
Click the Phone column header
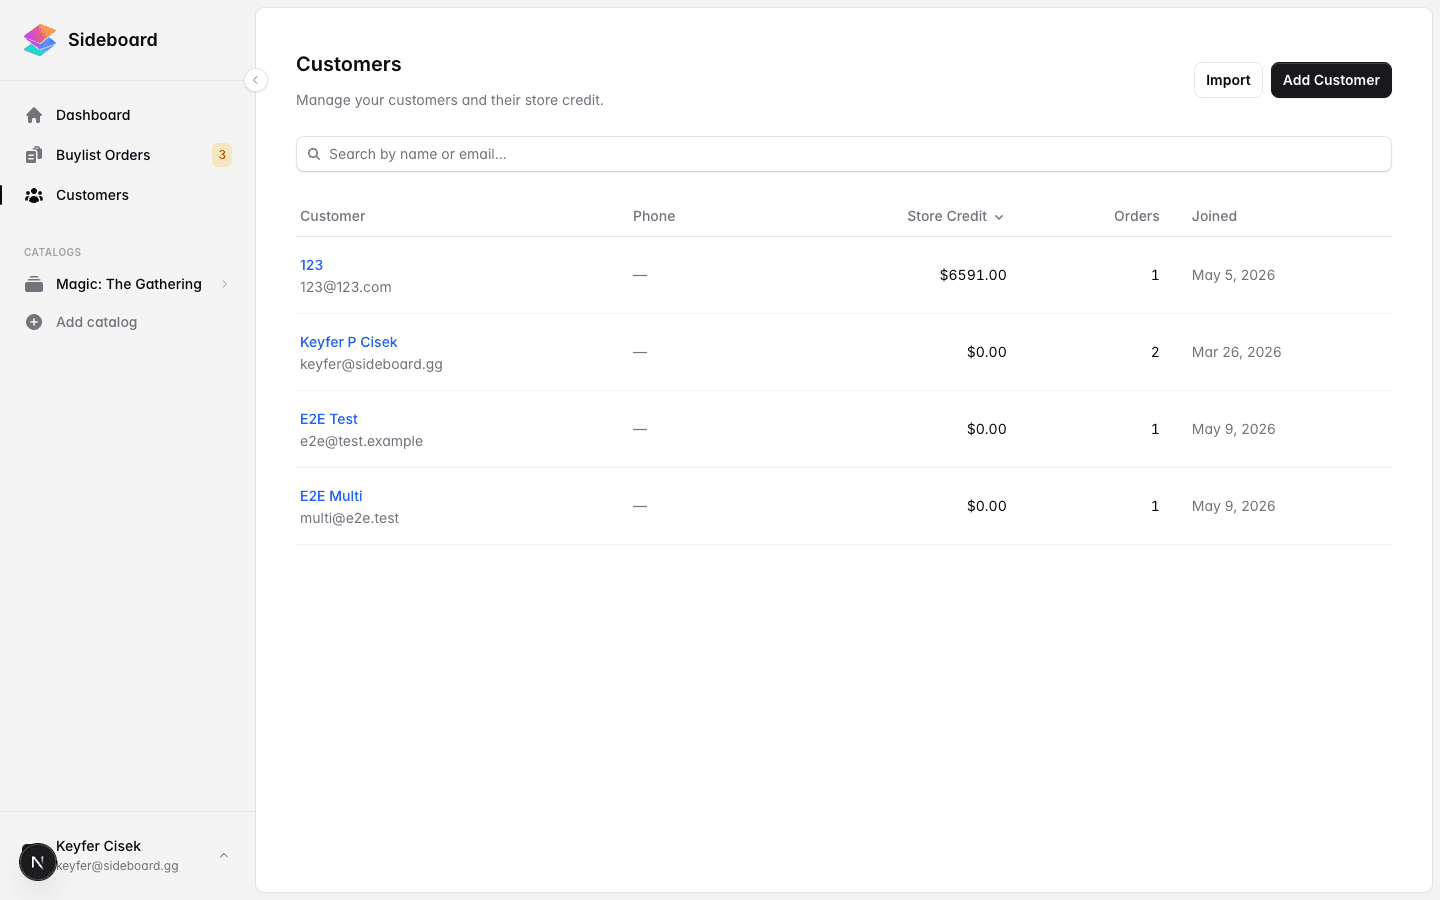[x=654, y=216]
